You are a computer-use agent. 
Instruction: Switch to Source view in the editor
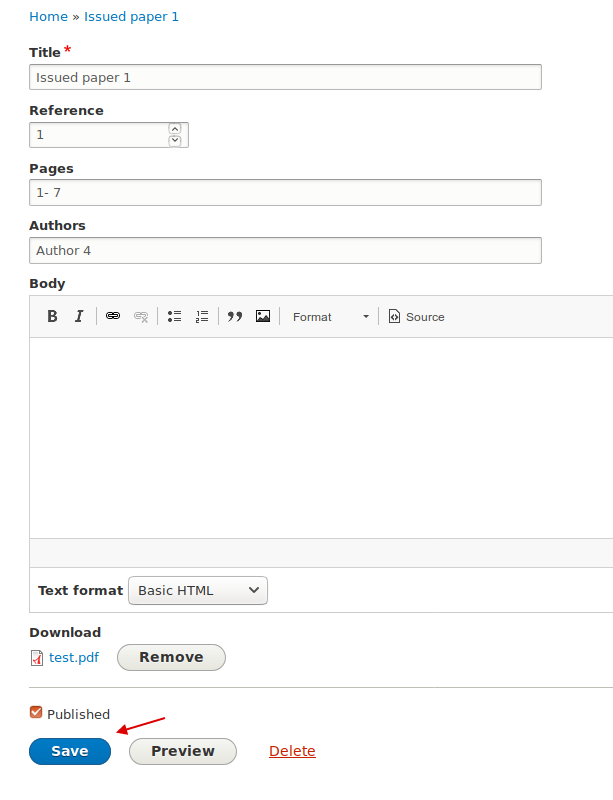(x=416, y=316)
